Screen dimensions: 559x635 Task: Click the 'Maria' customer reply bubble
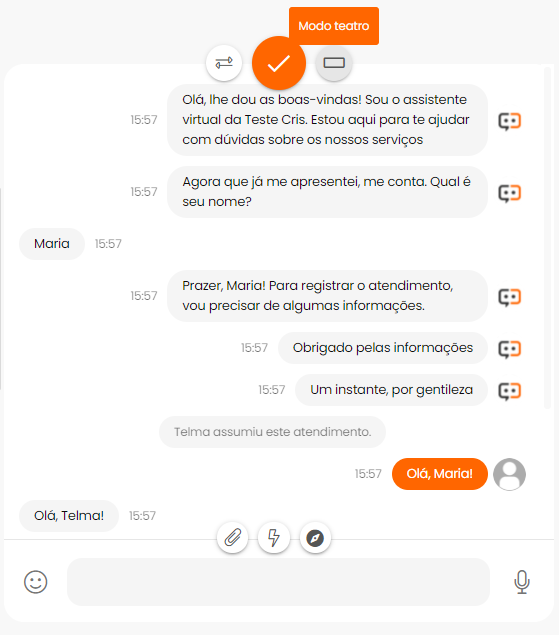tap(52, 244)
